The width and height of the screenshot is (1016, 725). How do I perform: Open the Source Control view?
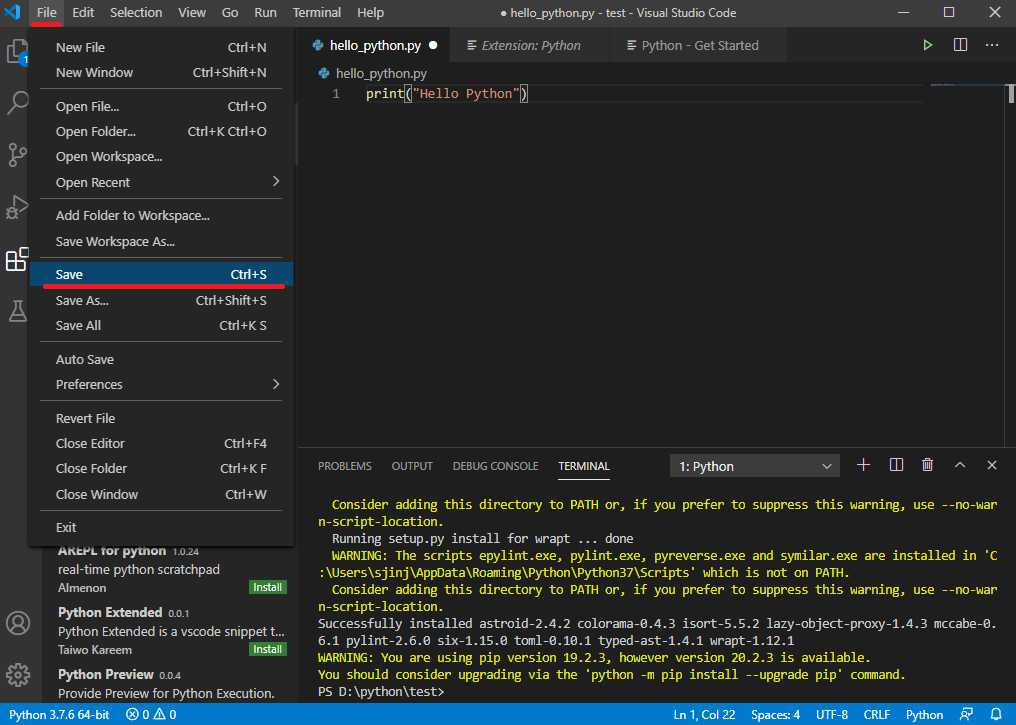(x=17, y=155)
